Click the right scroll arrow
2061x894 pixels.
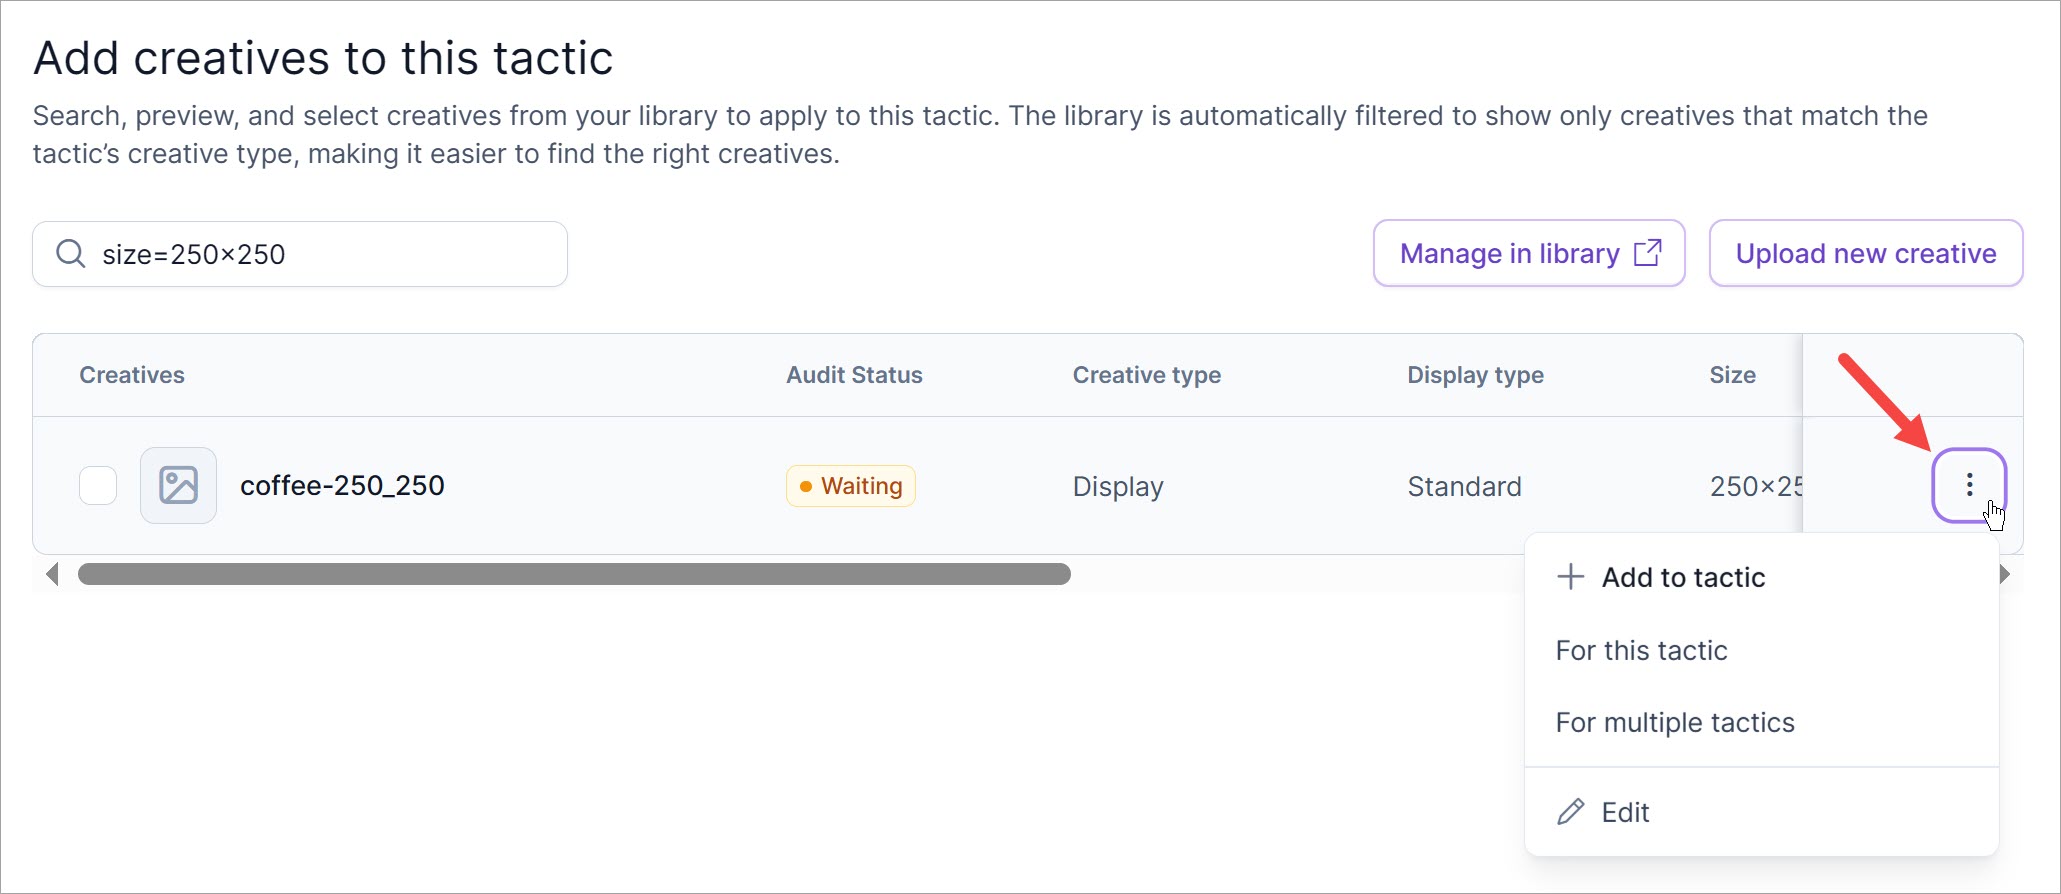[x=2004, y=574]
